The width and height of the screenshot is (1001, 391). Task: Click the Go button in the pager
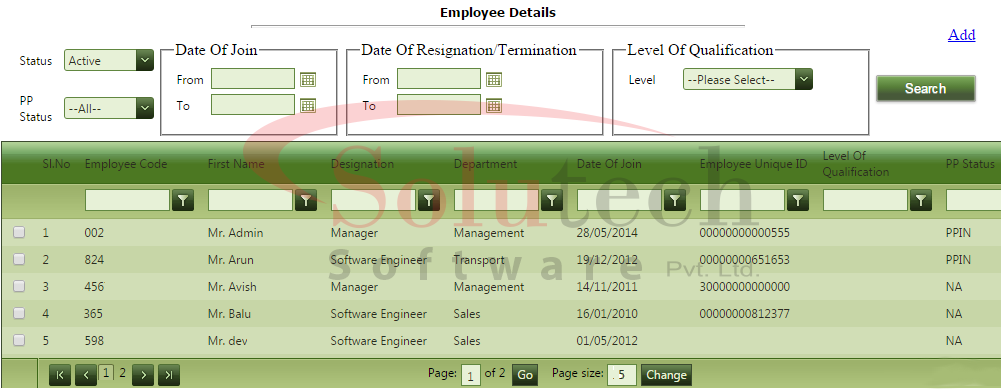point(525,375)
